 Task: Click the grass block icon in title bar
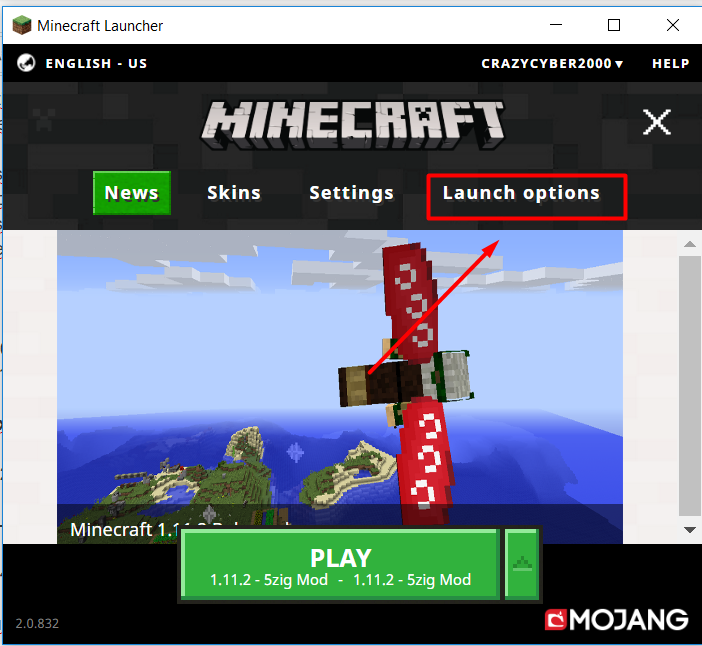(21, 24)
